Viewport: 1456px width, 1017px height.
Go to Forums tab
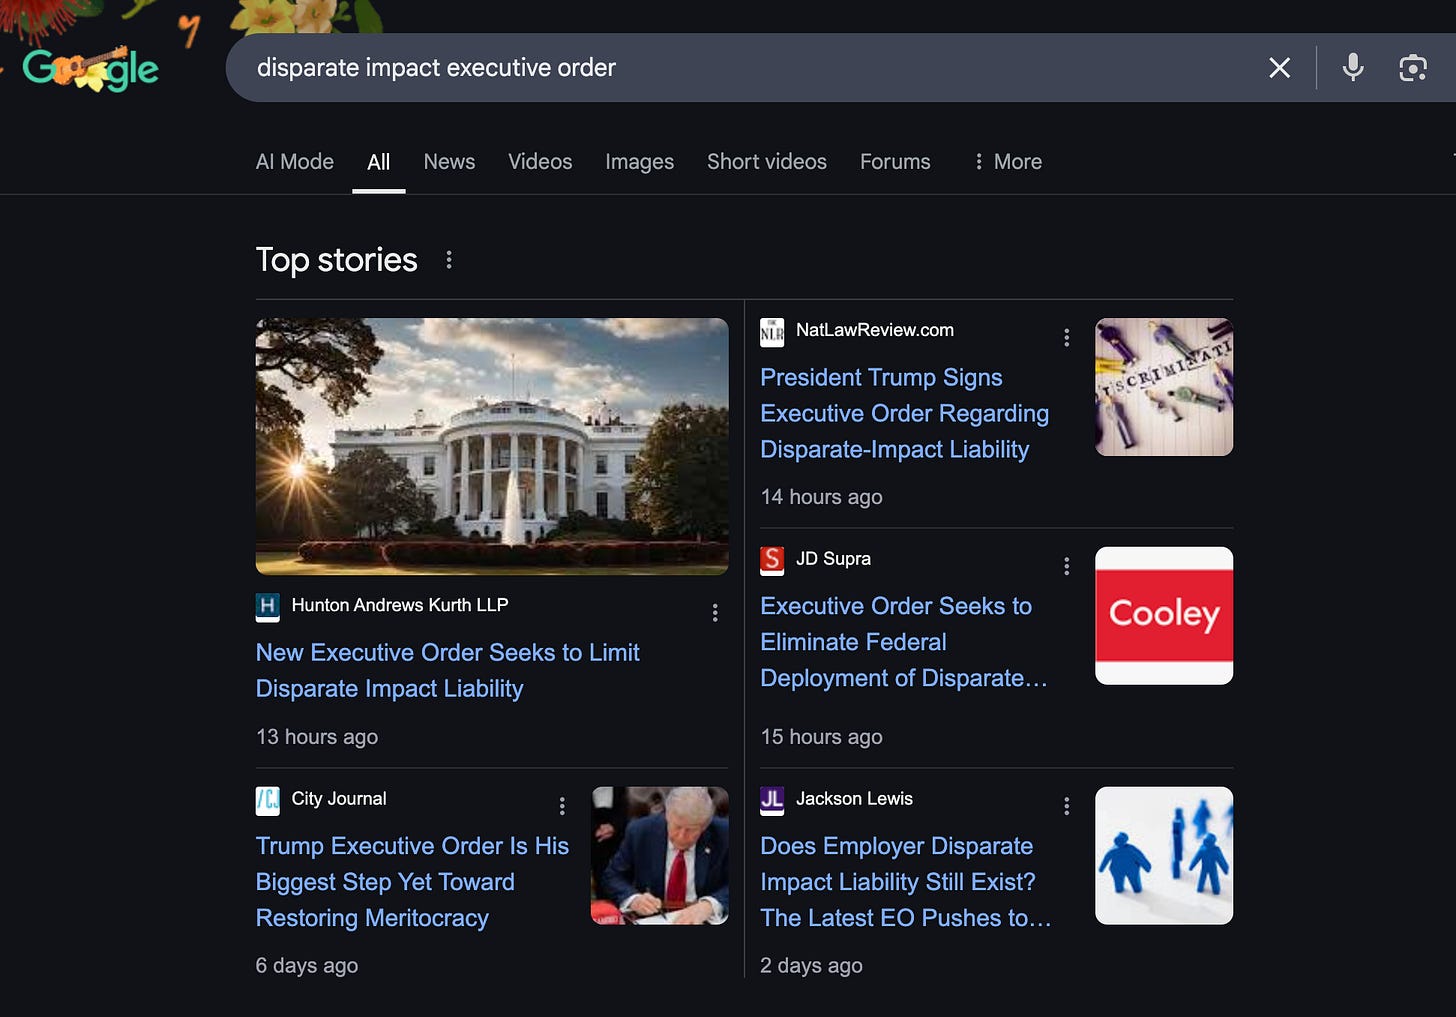click(x=895, y=162)
